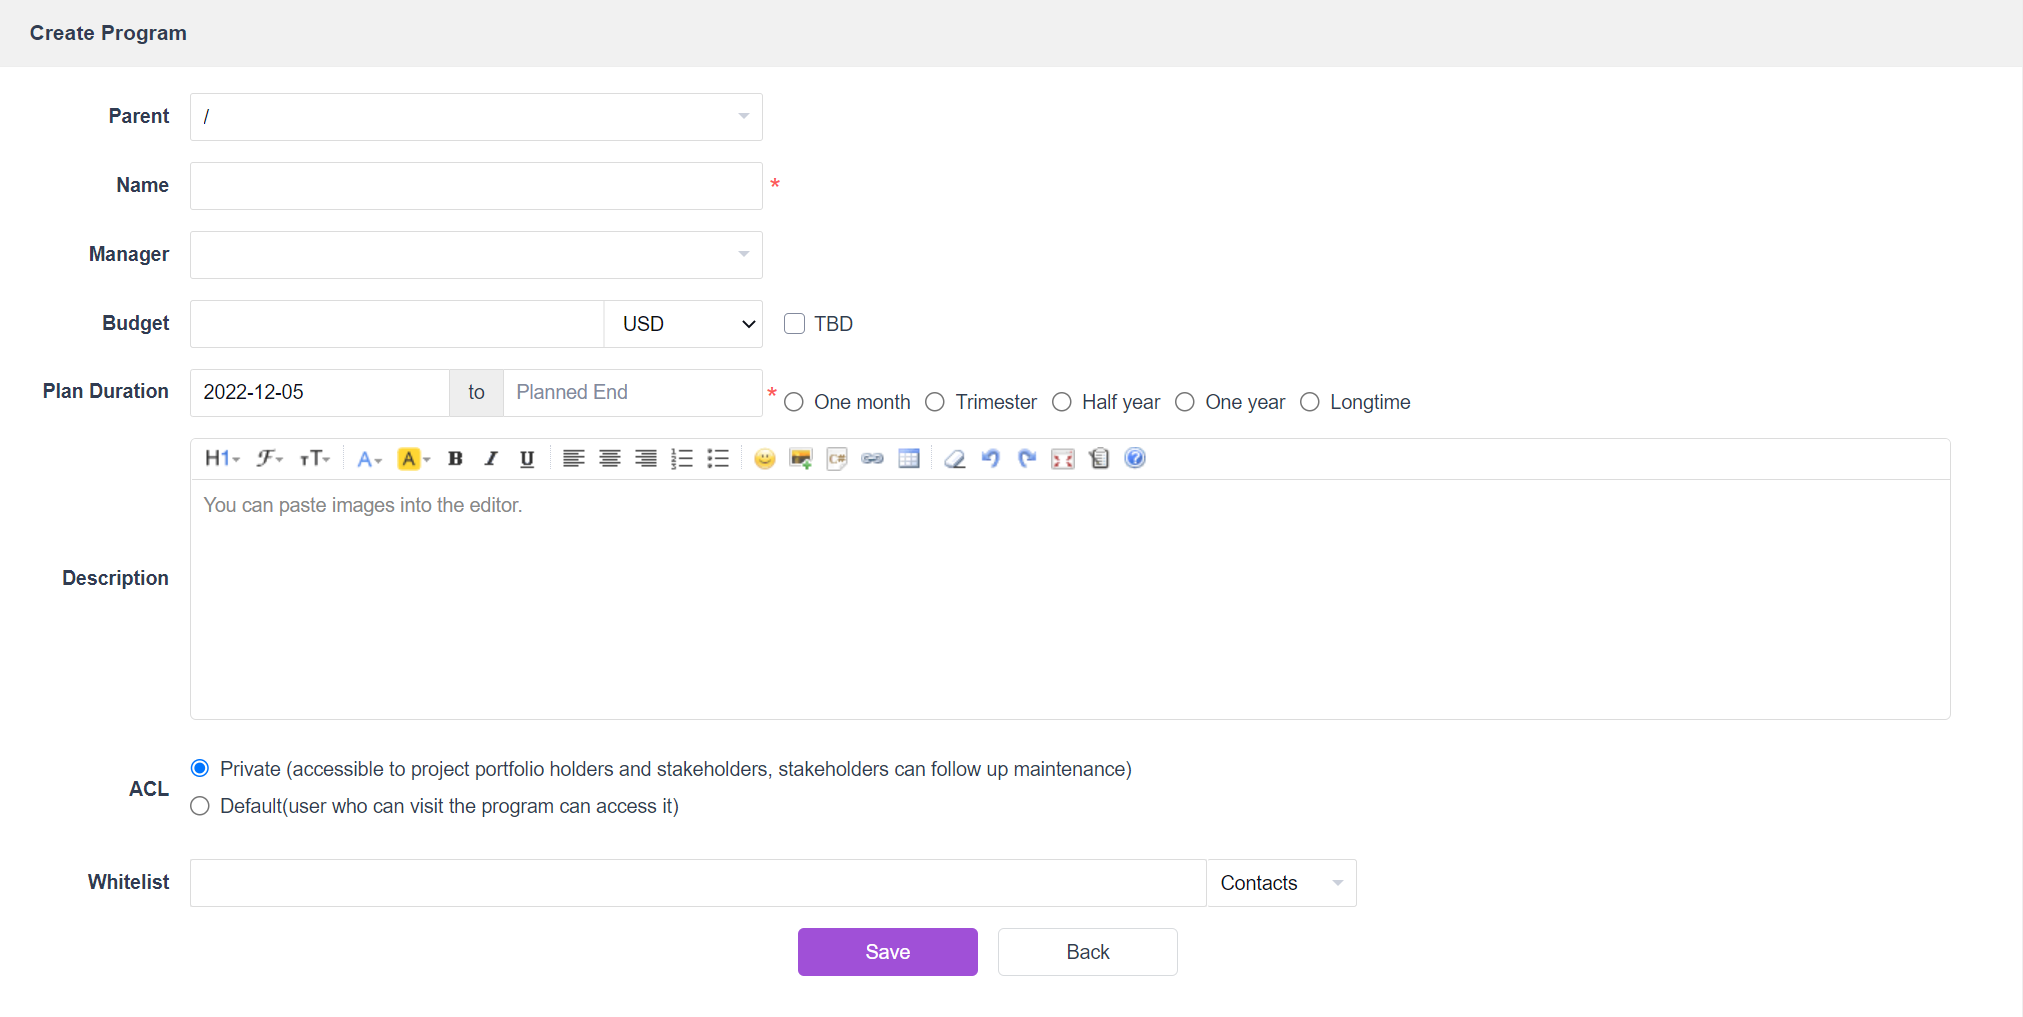Screen dimensions: 2023x1017
Task: Insert a hyperlink using link icon
Action: 872,459
